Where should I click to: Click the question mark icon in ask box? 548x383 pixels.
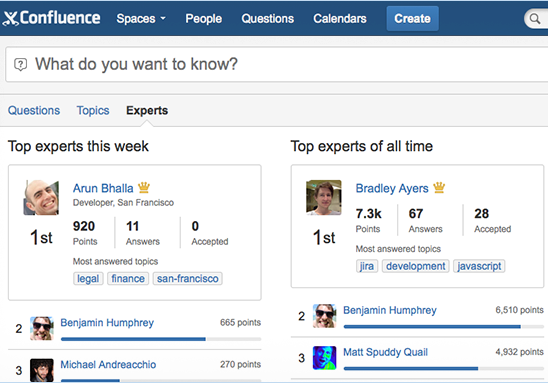tap(20, 65)
